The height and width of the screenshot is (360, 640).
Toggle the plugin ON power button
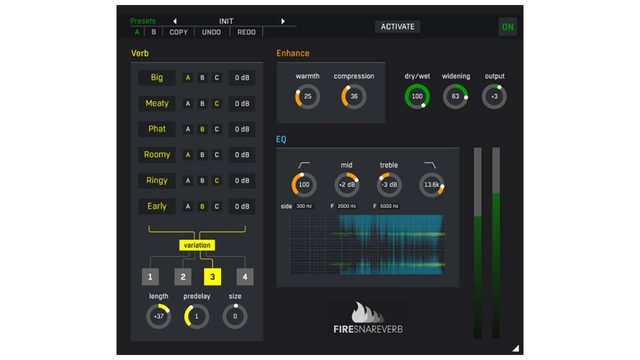508,27
